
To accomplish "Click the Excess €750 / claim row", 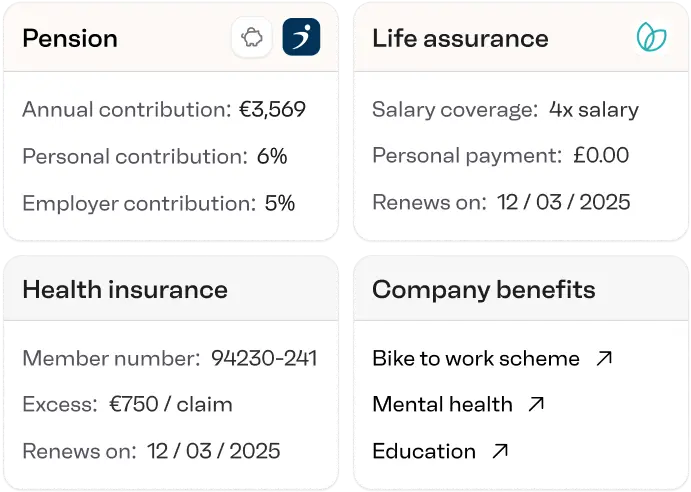I will coord(127,404).
